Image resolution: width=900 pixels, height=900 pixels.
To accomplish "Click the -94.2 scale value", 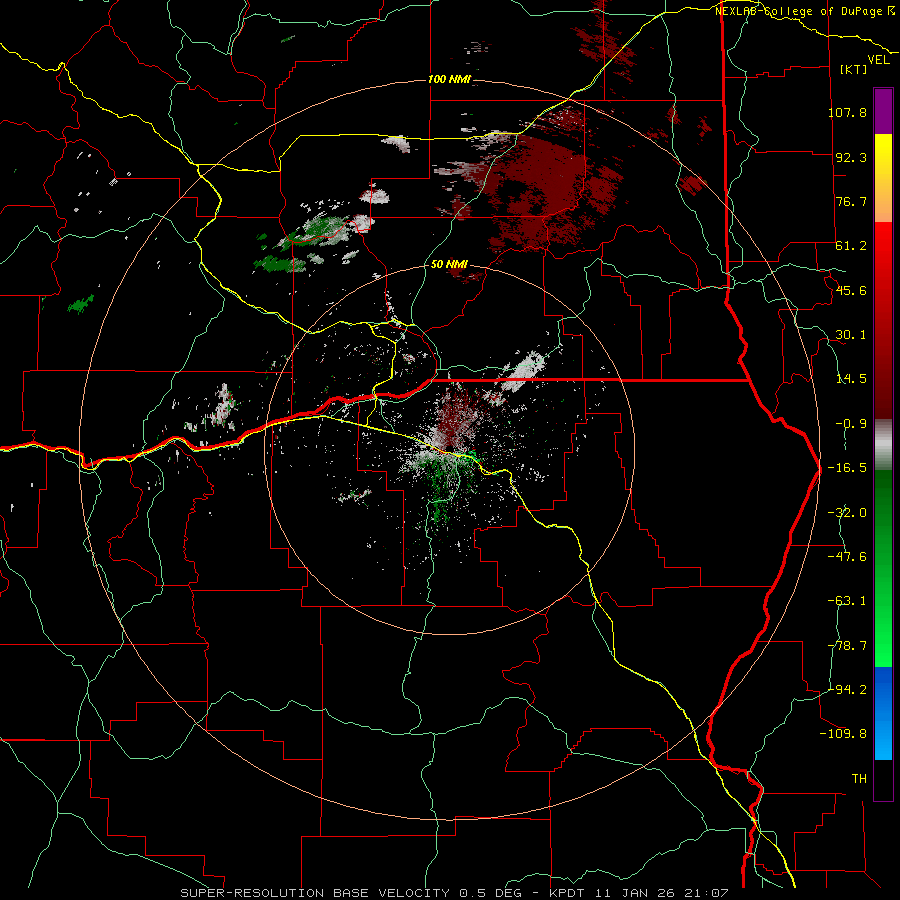I will click(x=847, y=689).
